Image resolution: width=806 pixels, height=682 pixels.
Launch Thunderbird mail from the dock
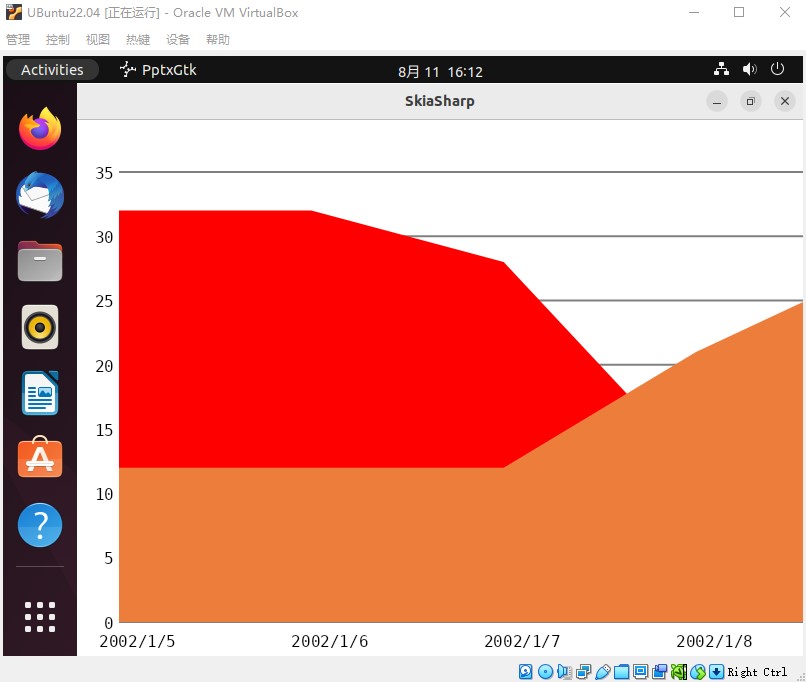click(40, 195)
